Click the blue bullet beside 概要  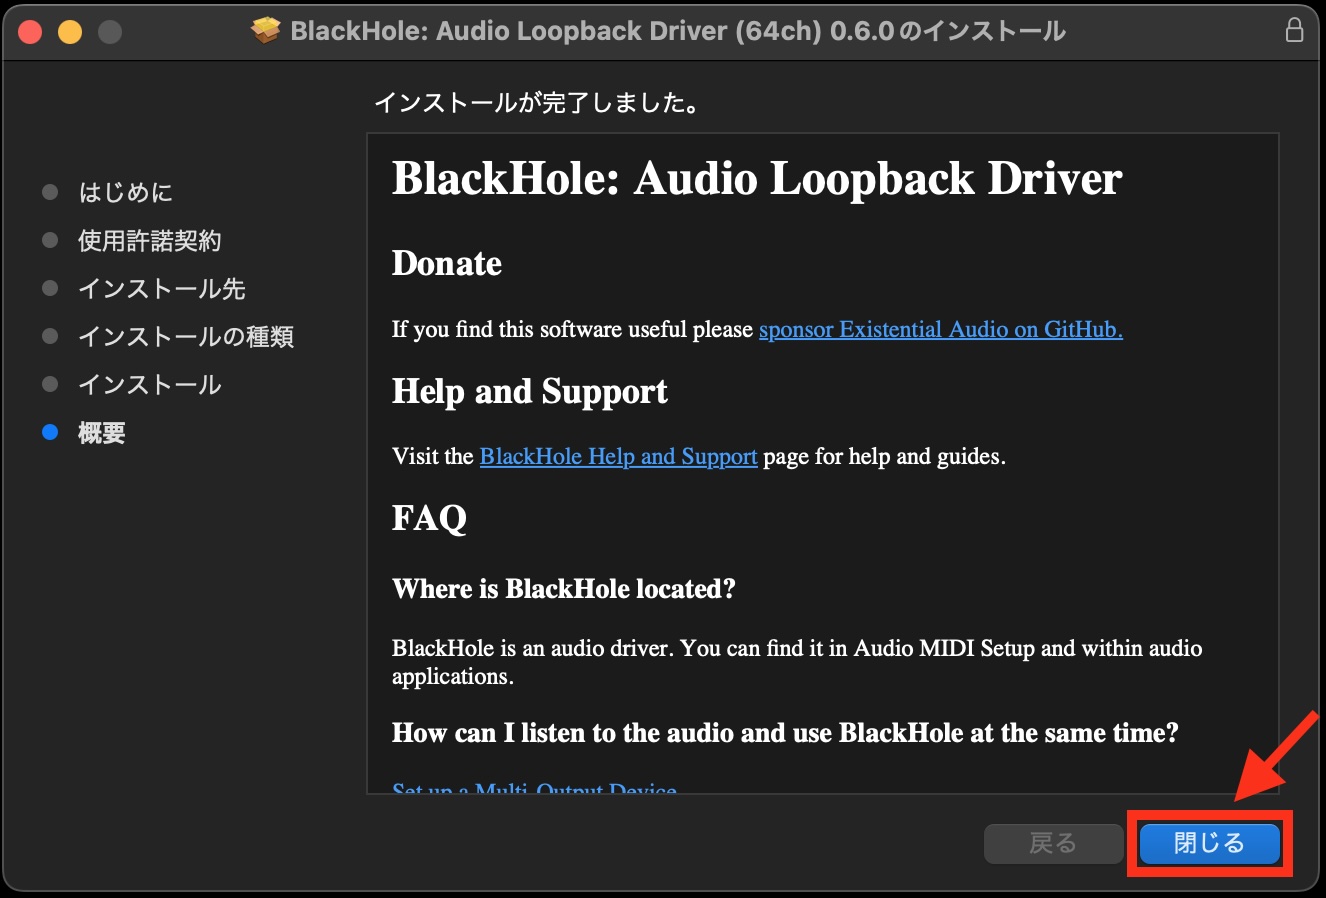50,432
